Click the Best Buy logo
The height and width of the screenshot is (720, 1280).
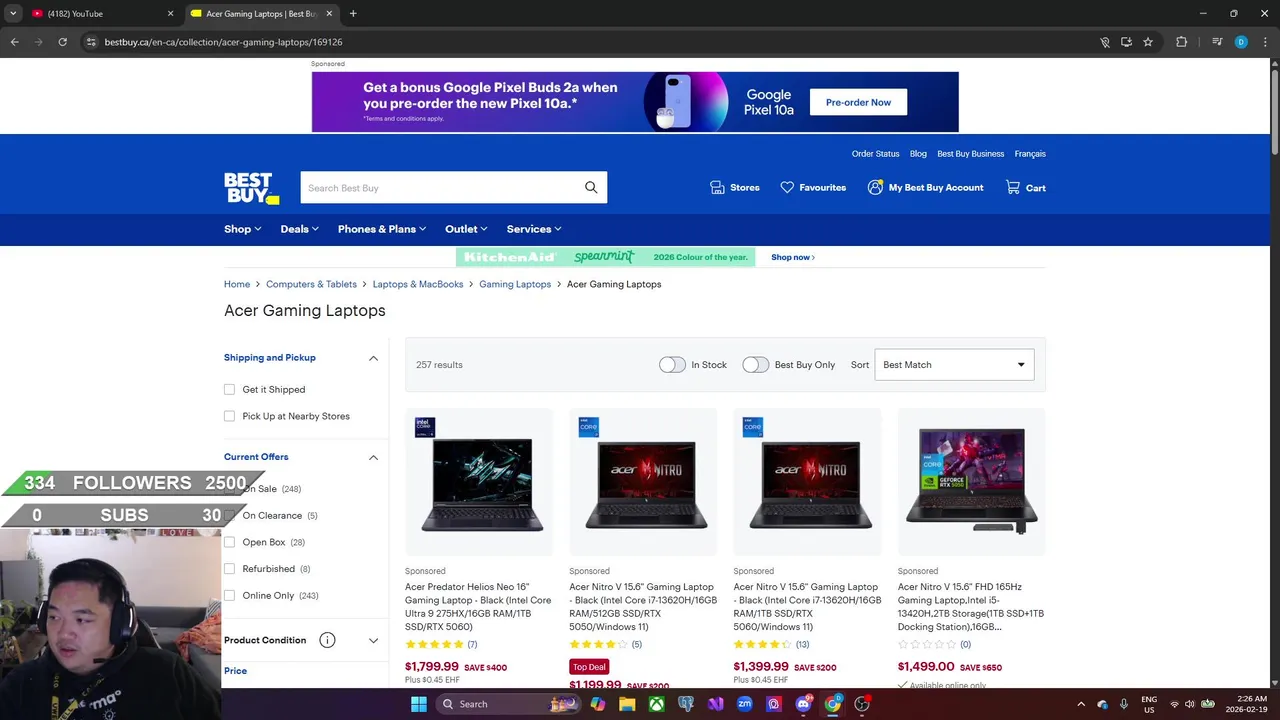coord(251,188)
